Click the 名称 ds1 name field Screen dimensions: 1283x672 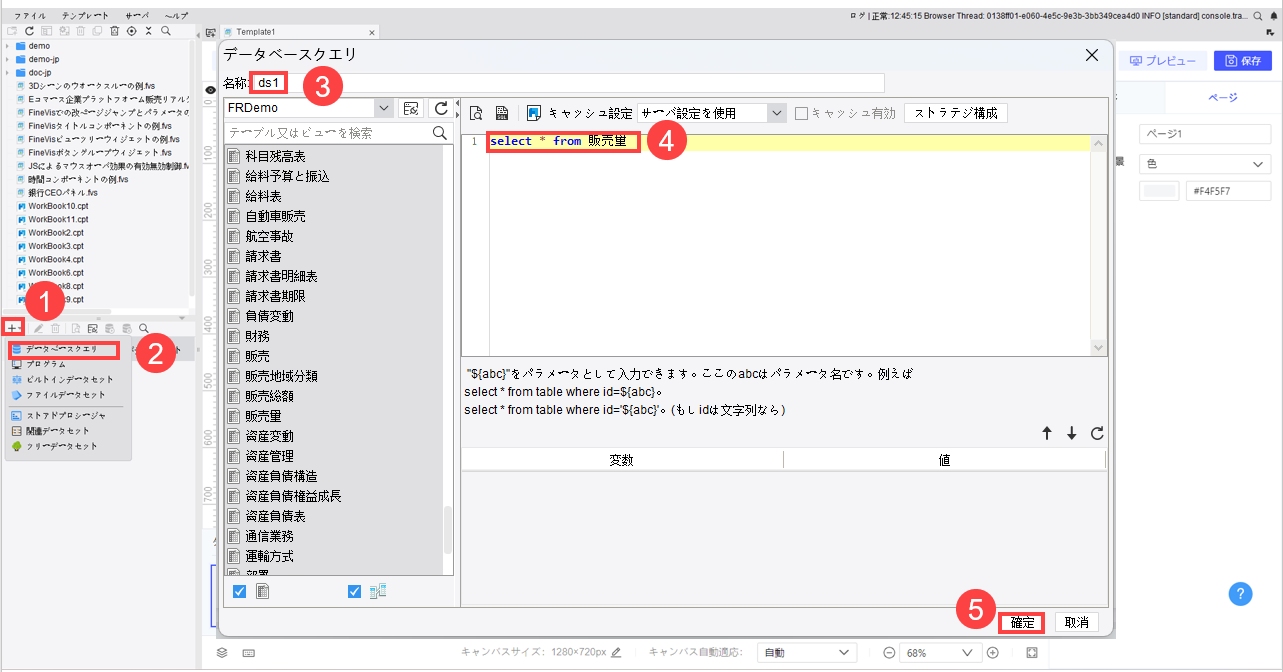pos(567,82)
